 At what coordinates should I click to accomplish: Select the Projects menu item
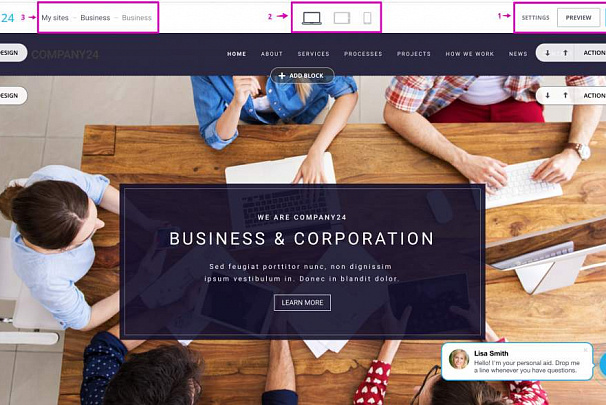[414, 54]
